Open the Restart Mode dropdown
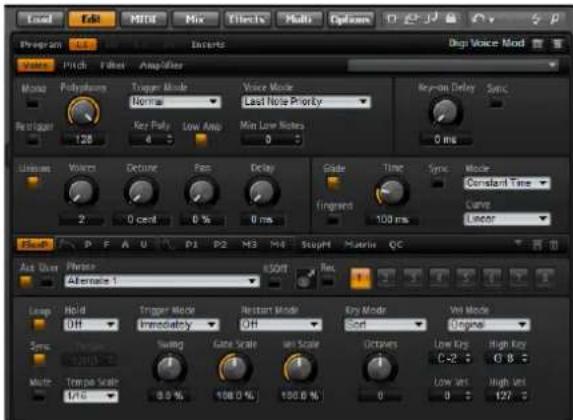This screenshot has width=573, height=420. (x=281, y=325)
